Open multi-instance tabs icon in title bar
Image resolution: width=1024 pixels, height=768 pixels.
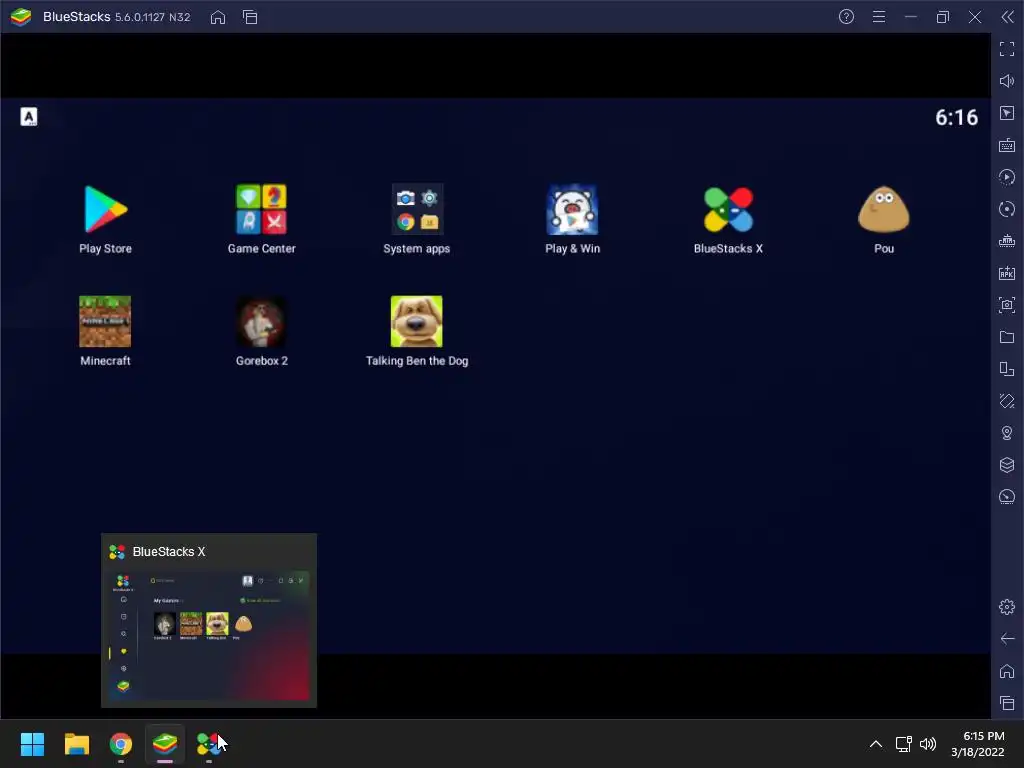[x=250, y=17]
